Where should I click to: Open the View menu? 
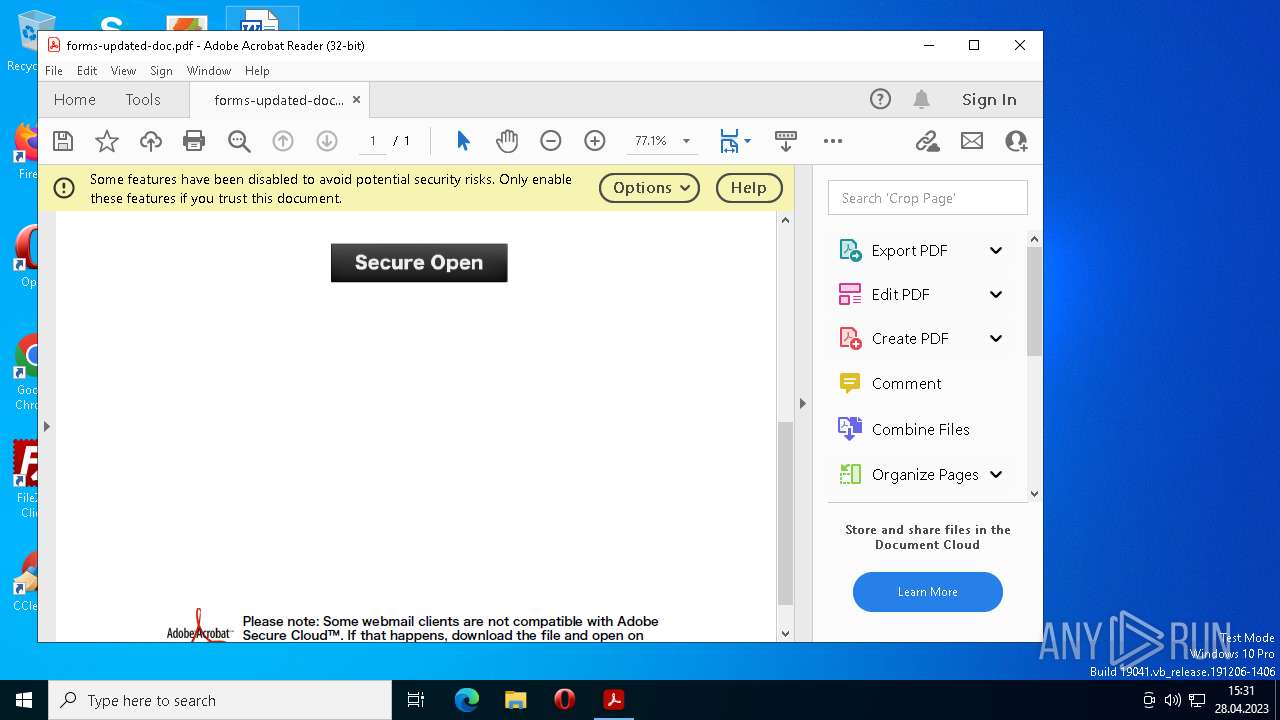pyautogui.click(x=123, y=71)
